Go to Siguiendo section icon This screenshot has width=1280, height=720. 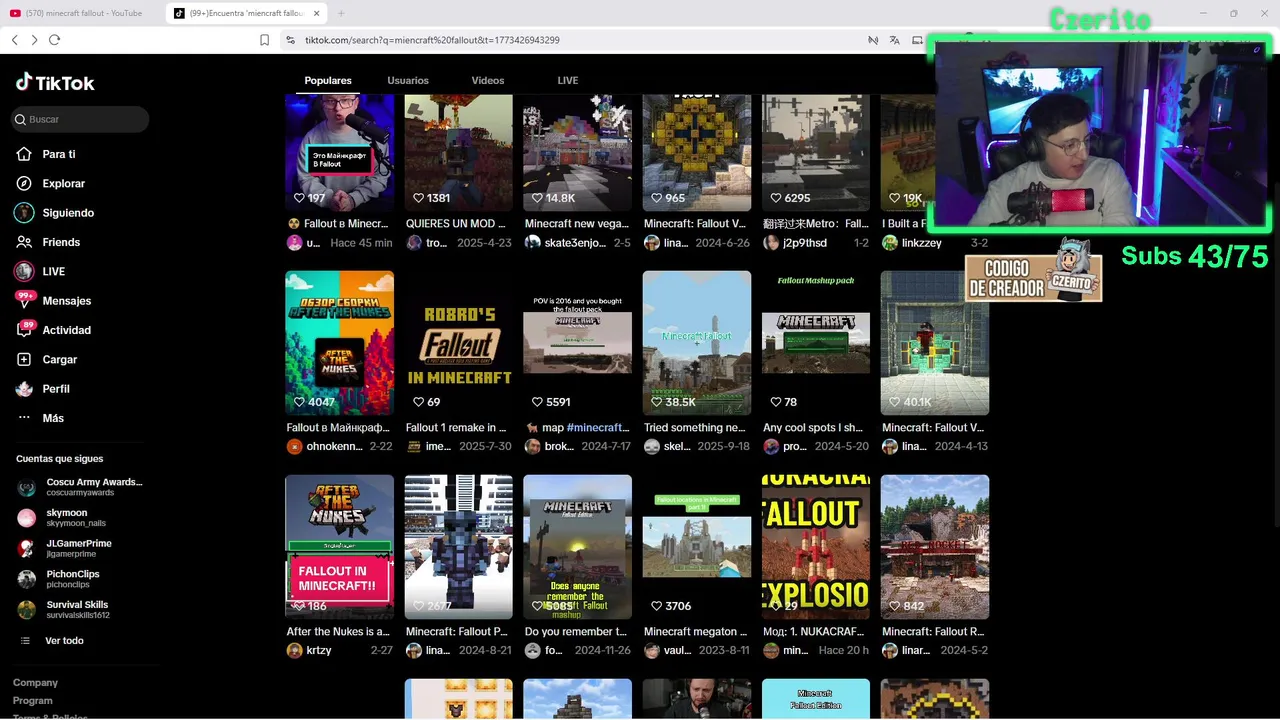pos(24,212)
